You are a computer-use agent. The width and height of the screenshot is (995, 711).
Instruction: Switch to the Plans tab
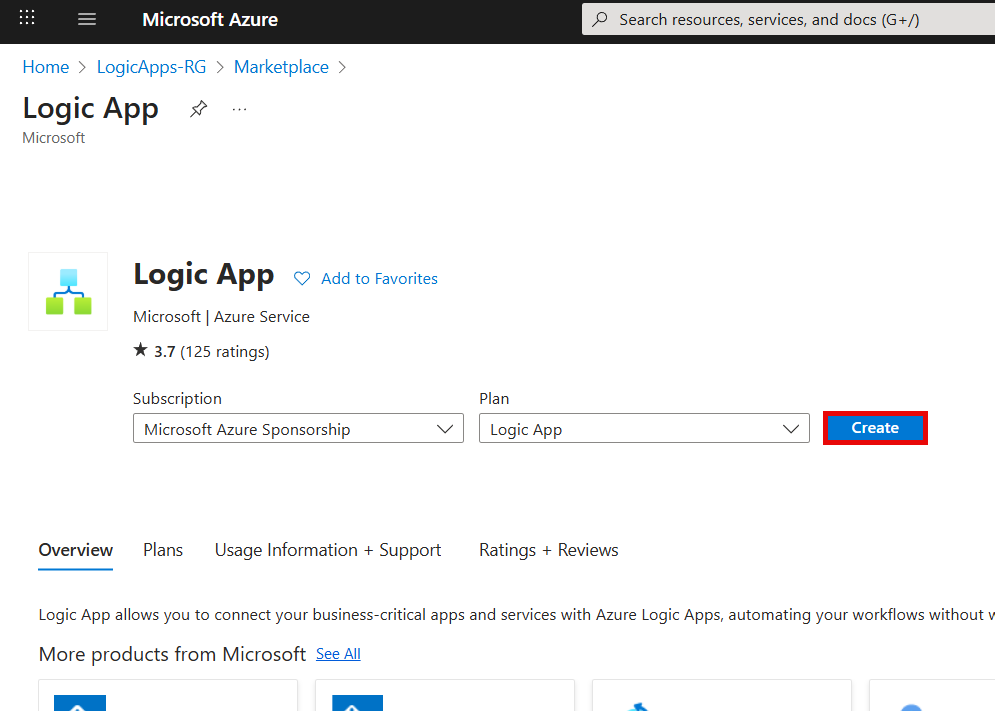(x=163, y=550)
